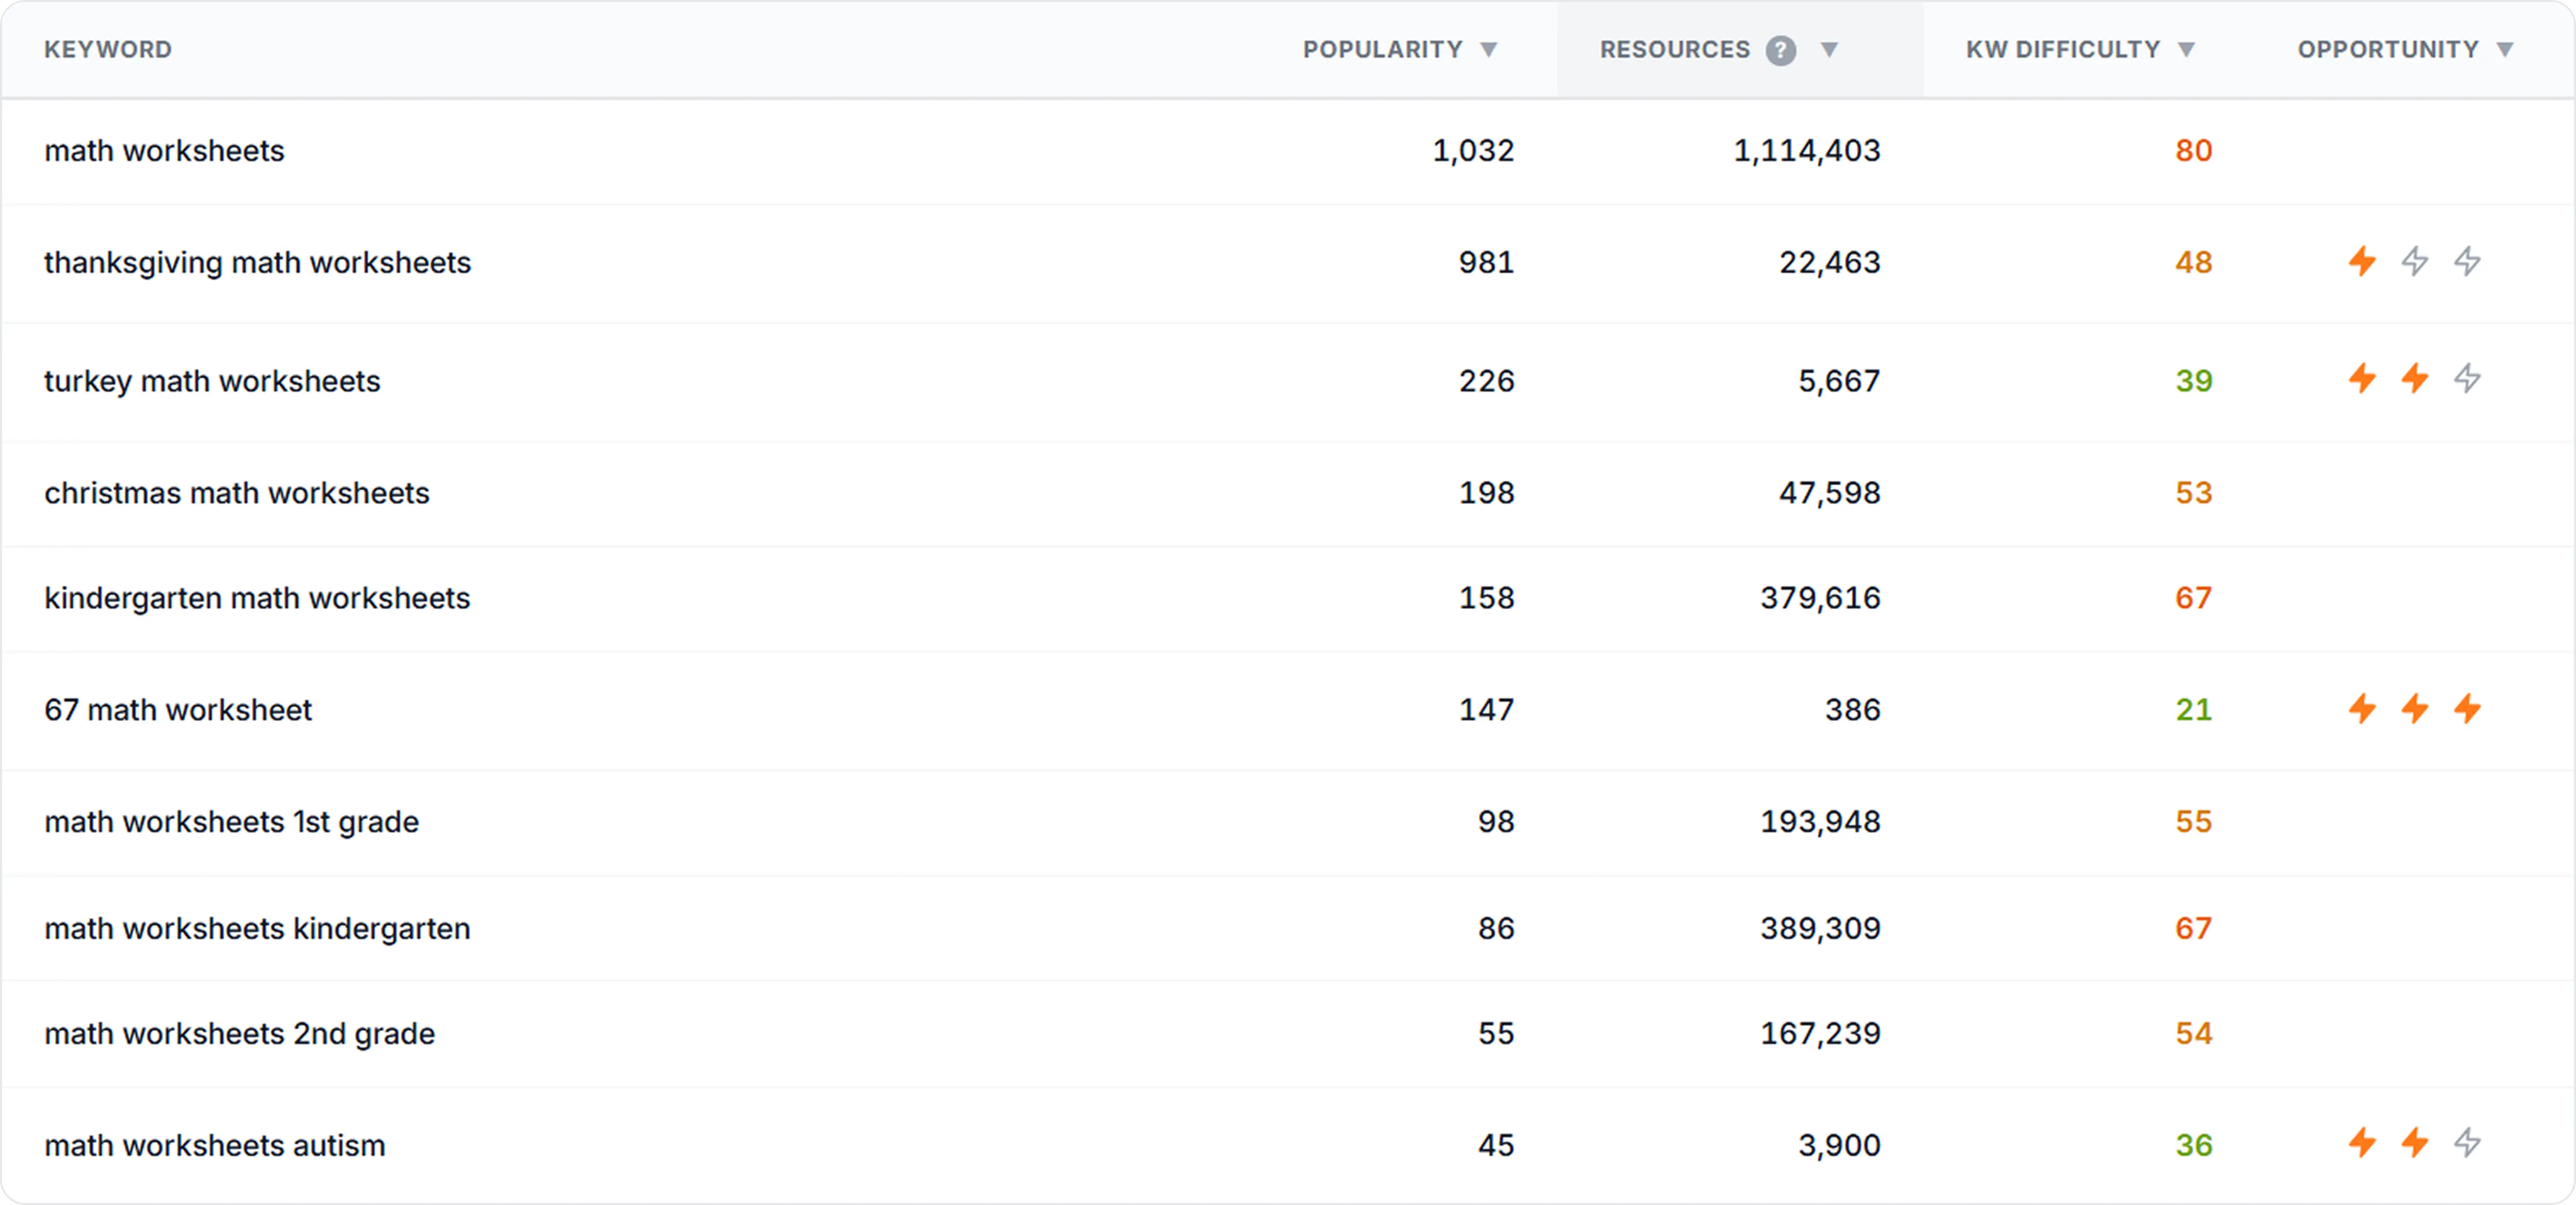Screen dimensions: 2576x1205
Task: Open the KW Difficulty sort dropdown
Action: click(x=2188, y=50)
